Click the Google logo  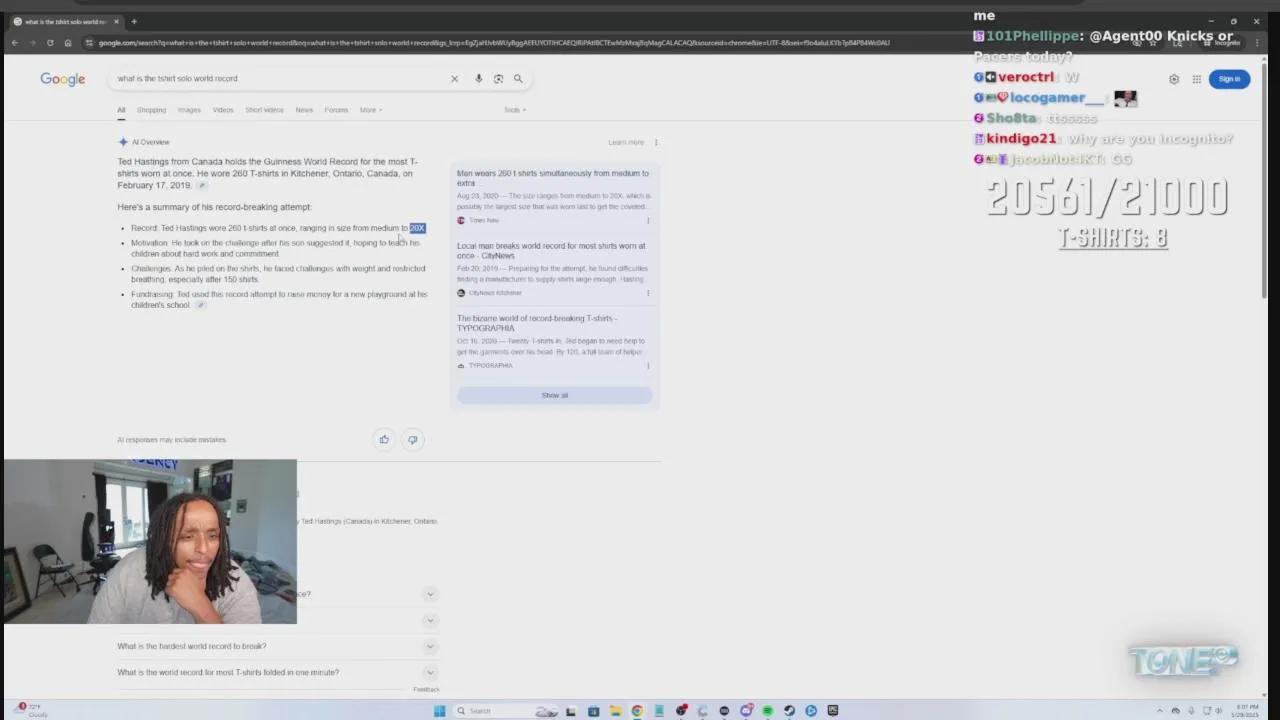[x=62, y=79]
